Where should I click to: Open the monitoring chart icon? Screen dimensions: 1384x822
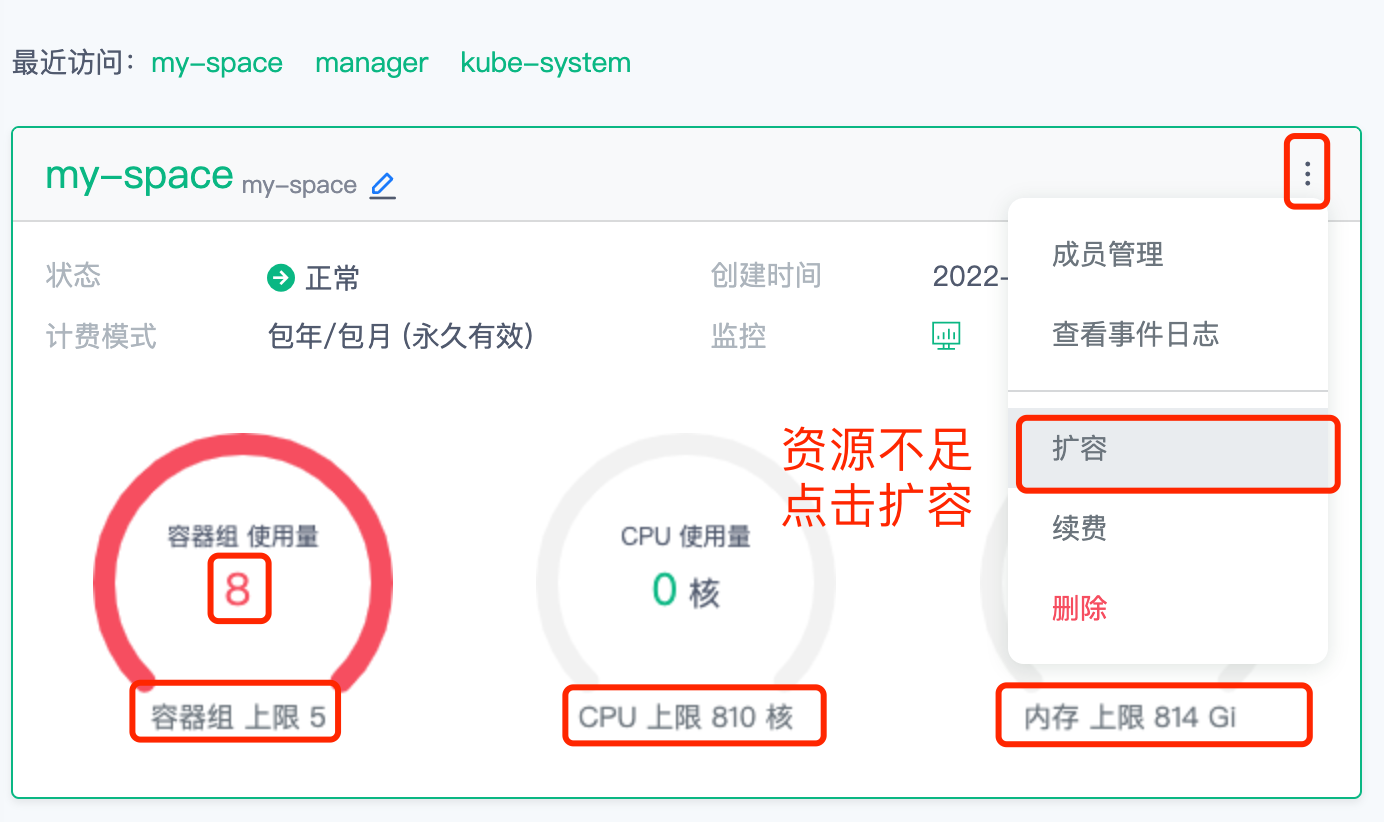[x=946, y=335]
